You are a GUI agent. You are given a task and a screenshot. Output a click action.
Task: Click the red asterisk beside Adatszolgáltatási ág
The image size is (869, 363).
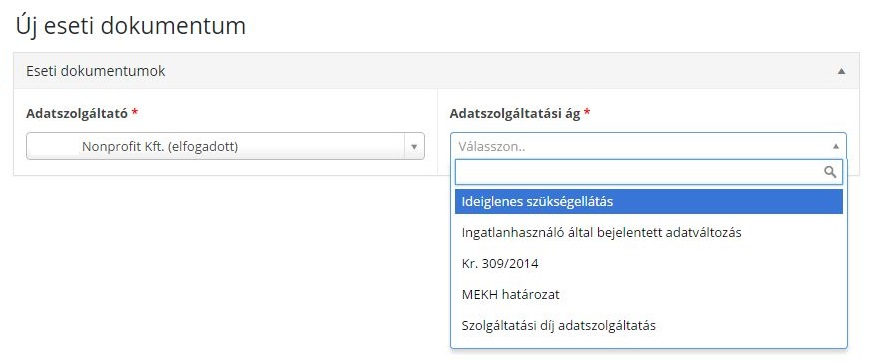click(x=587, y=113)
